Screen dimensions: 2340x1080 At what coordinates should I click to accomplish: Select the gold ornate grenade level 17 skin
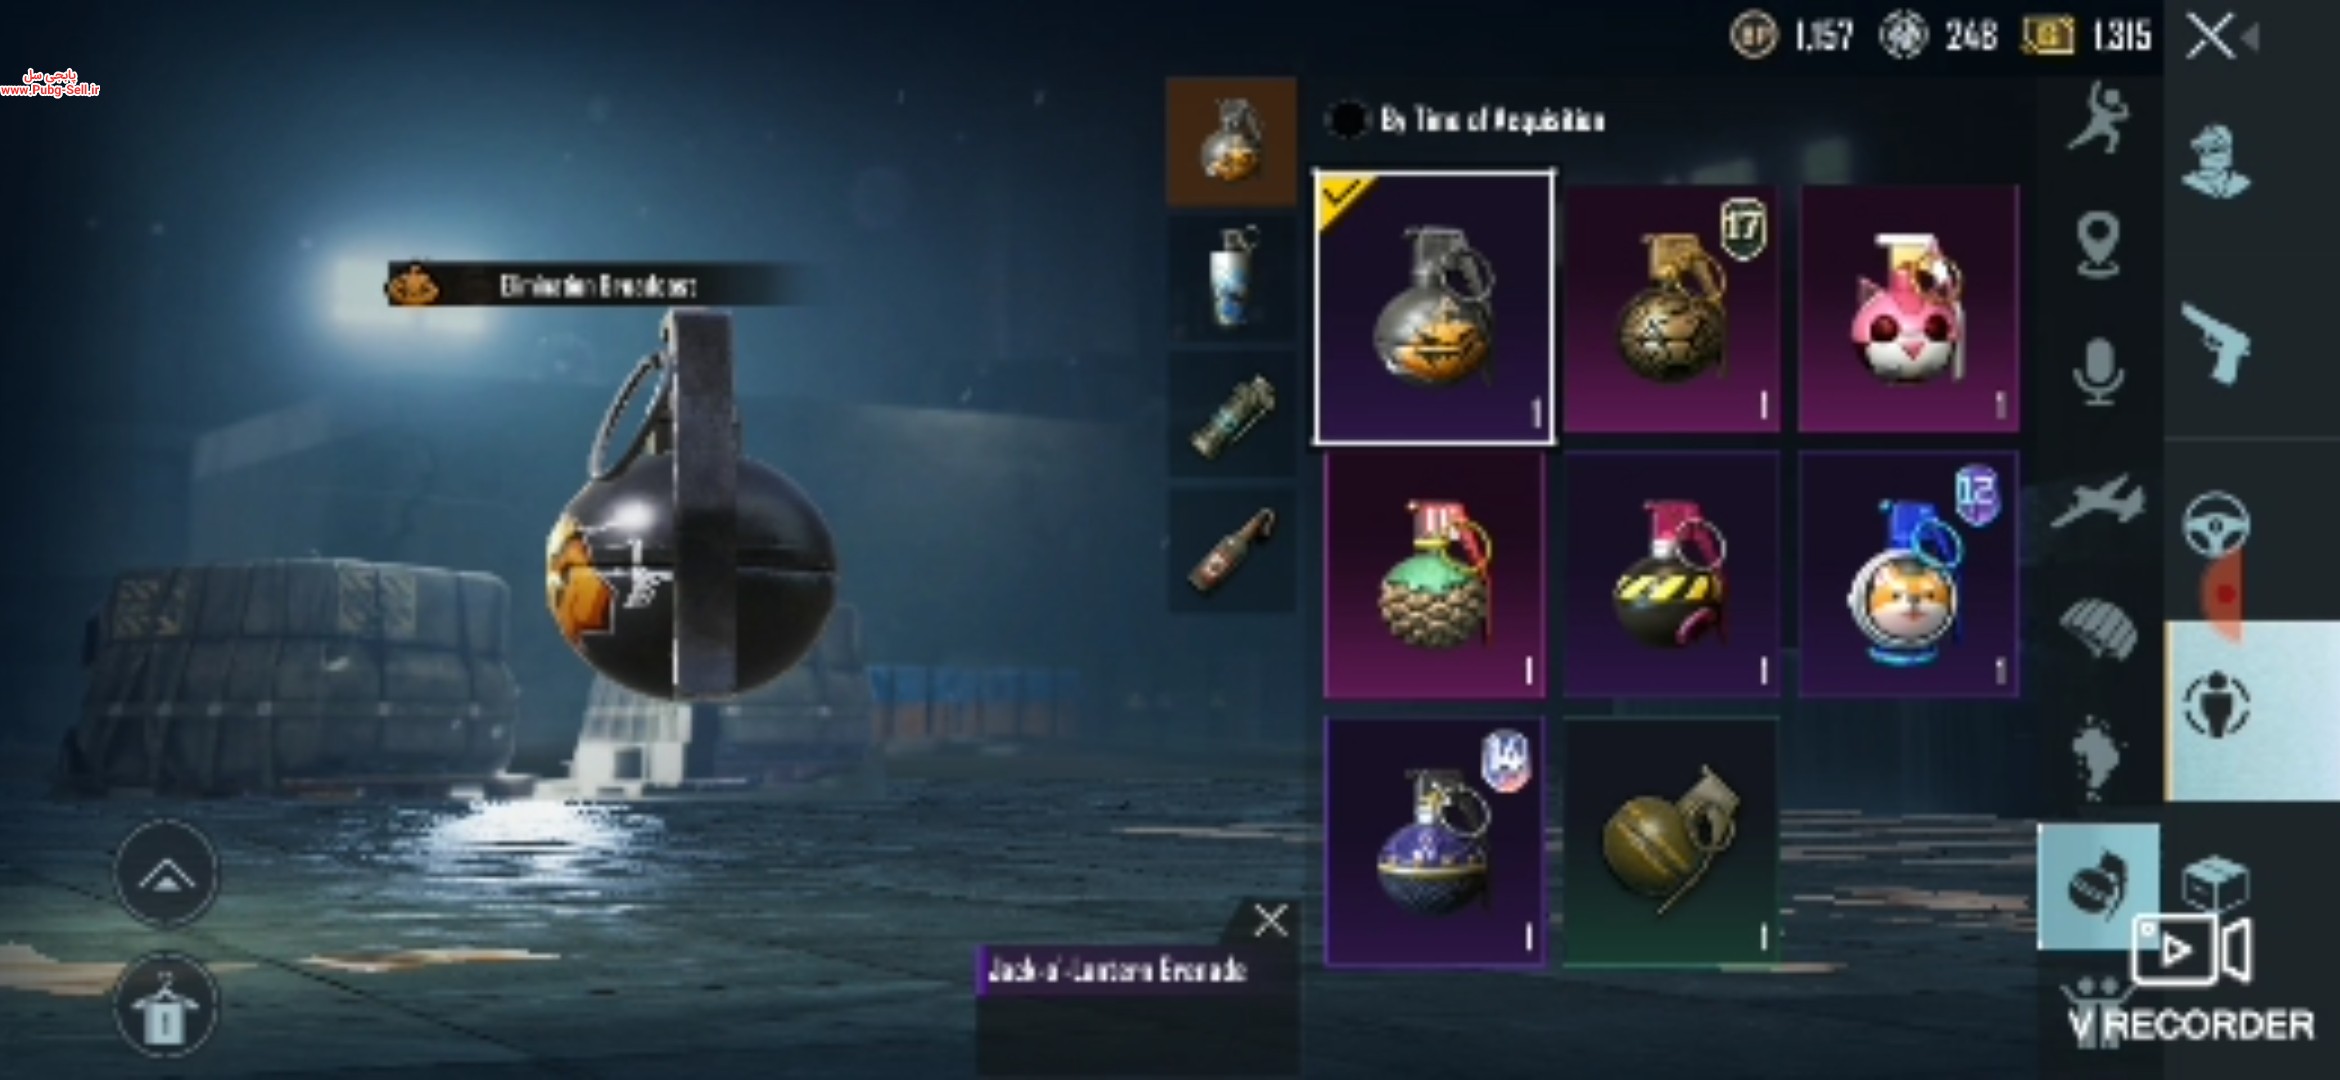(1670, 308)
